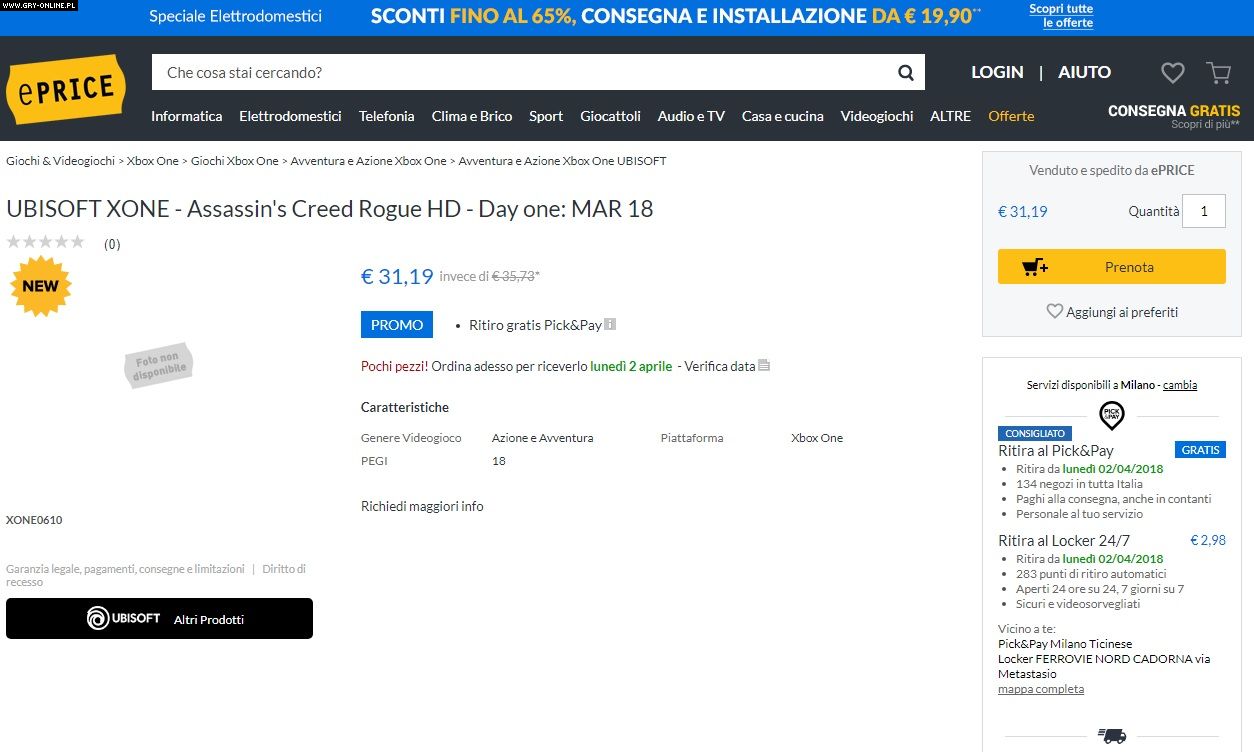Click the UBISOFT Altri Prodotti banner
Image resolution: width=1254 pixels, height=752 pixels.
[x=159, y=619]
